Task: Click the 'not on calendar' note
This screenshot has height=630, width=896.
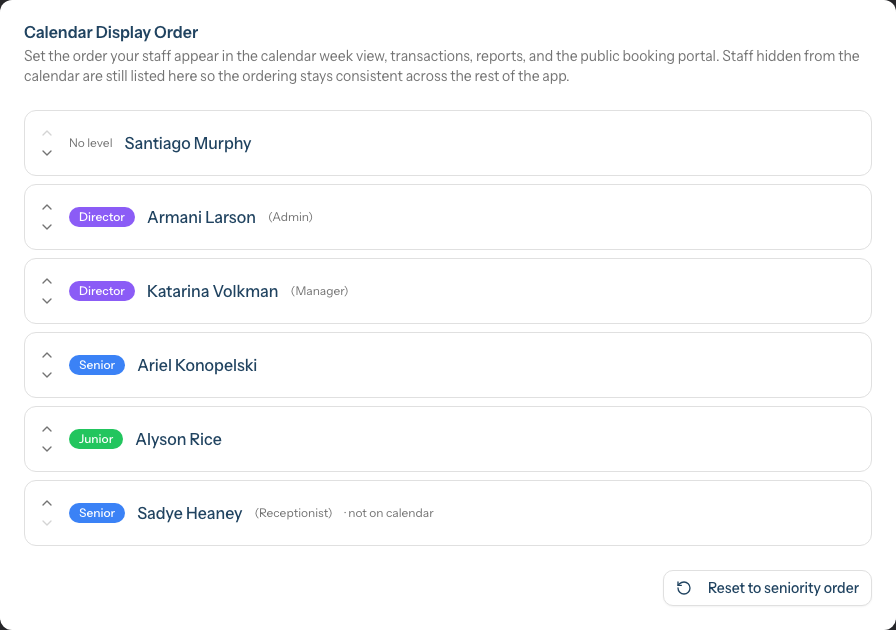Action: 391,513
